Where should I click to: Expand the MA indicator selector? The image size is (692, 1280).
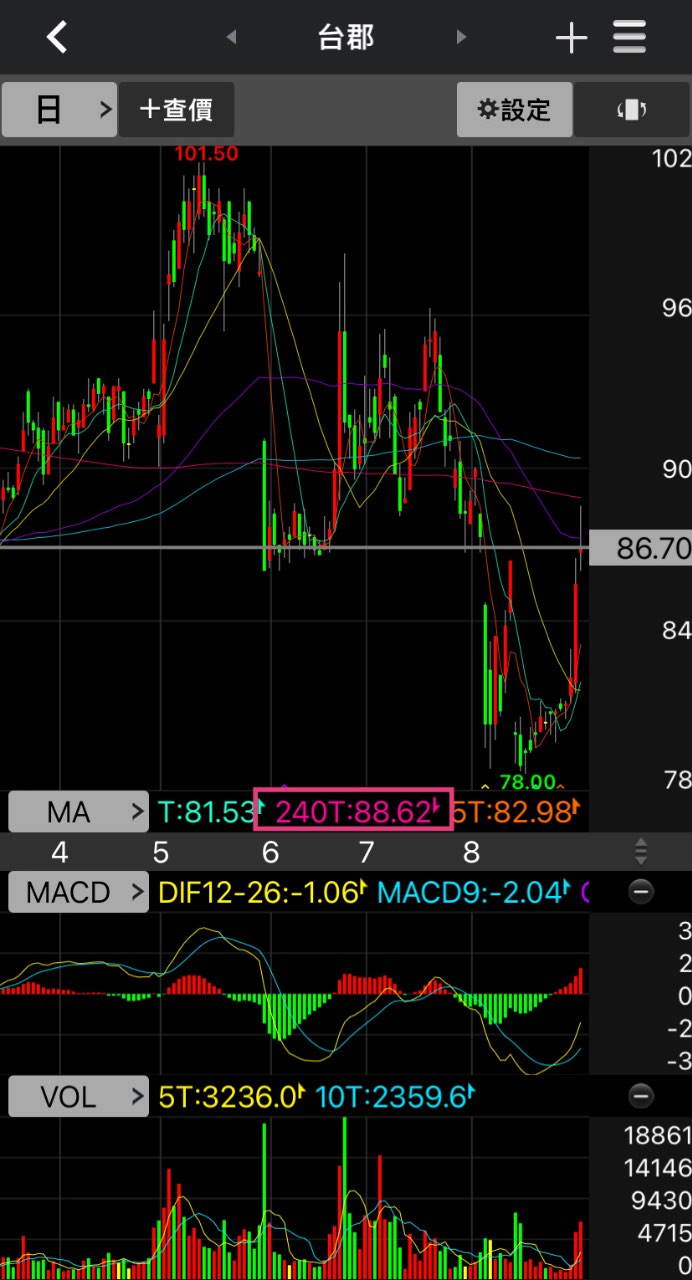pos(77,811)
